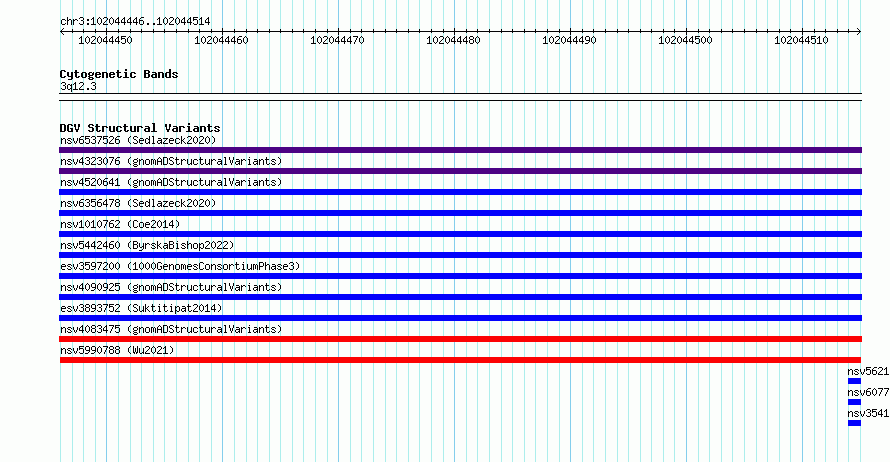890x462 pixels.
Task: Open the nsv4520641 variant label
Action: [x=171, y=182]
